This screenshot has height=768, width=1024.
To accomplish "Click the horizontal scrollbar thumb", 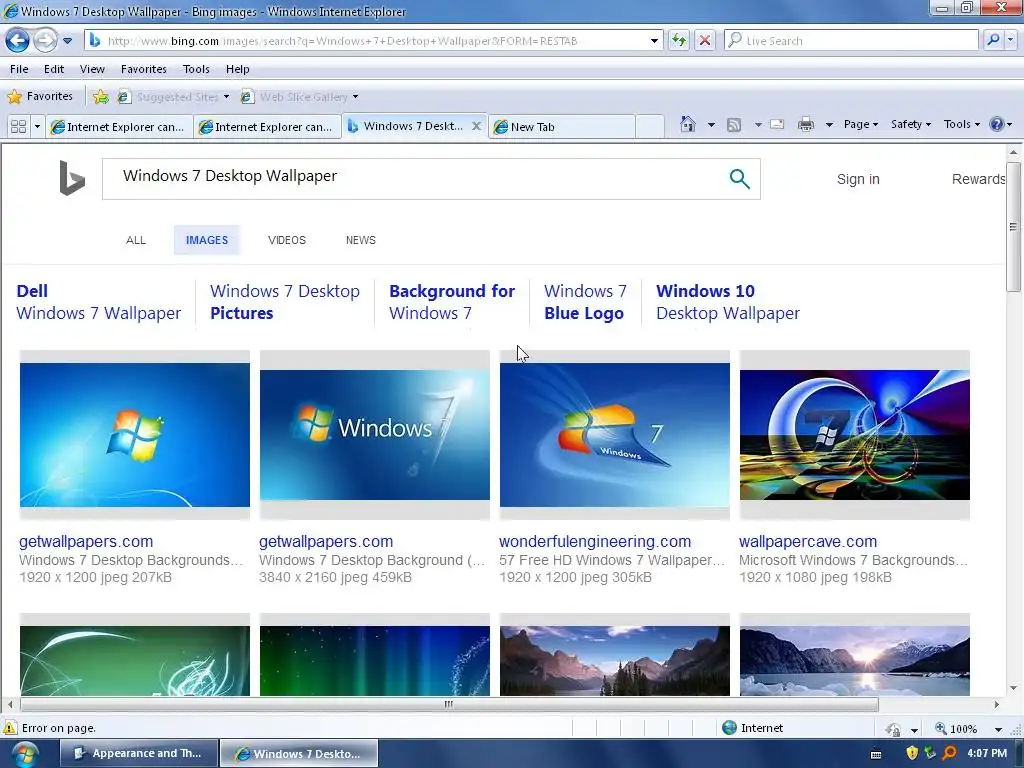I will click(449, 704).
